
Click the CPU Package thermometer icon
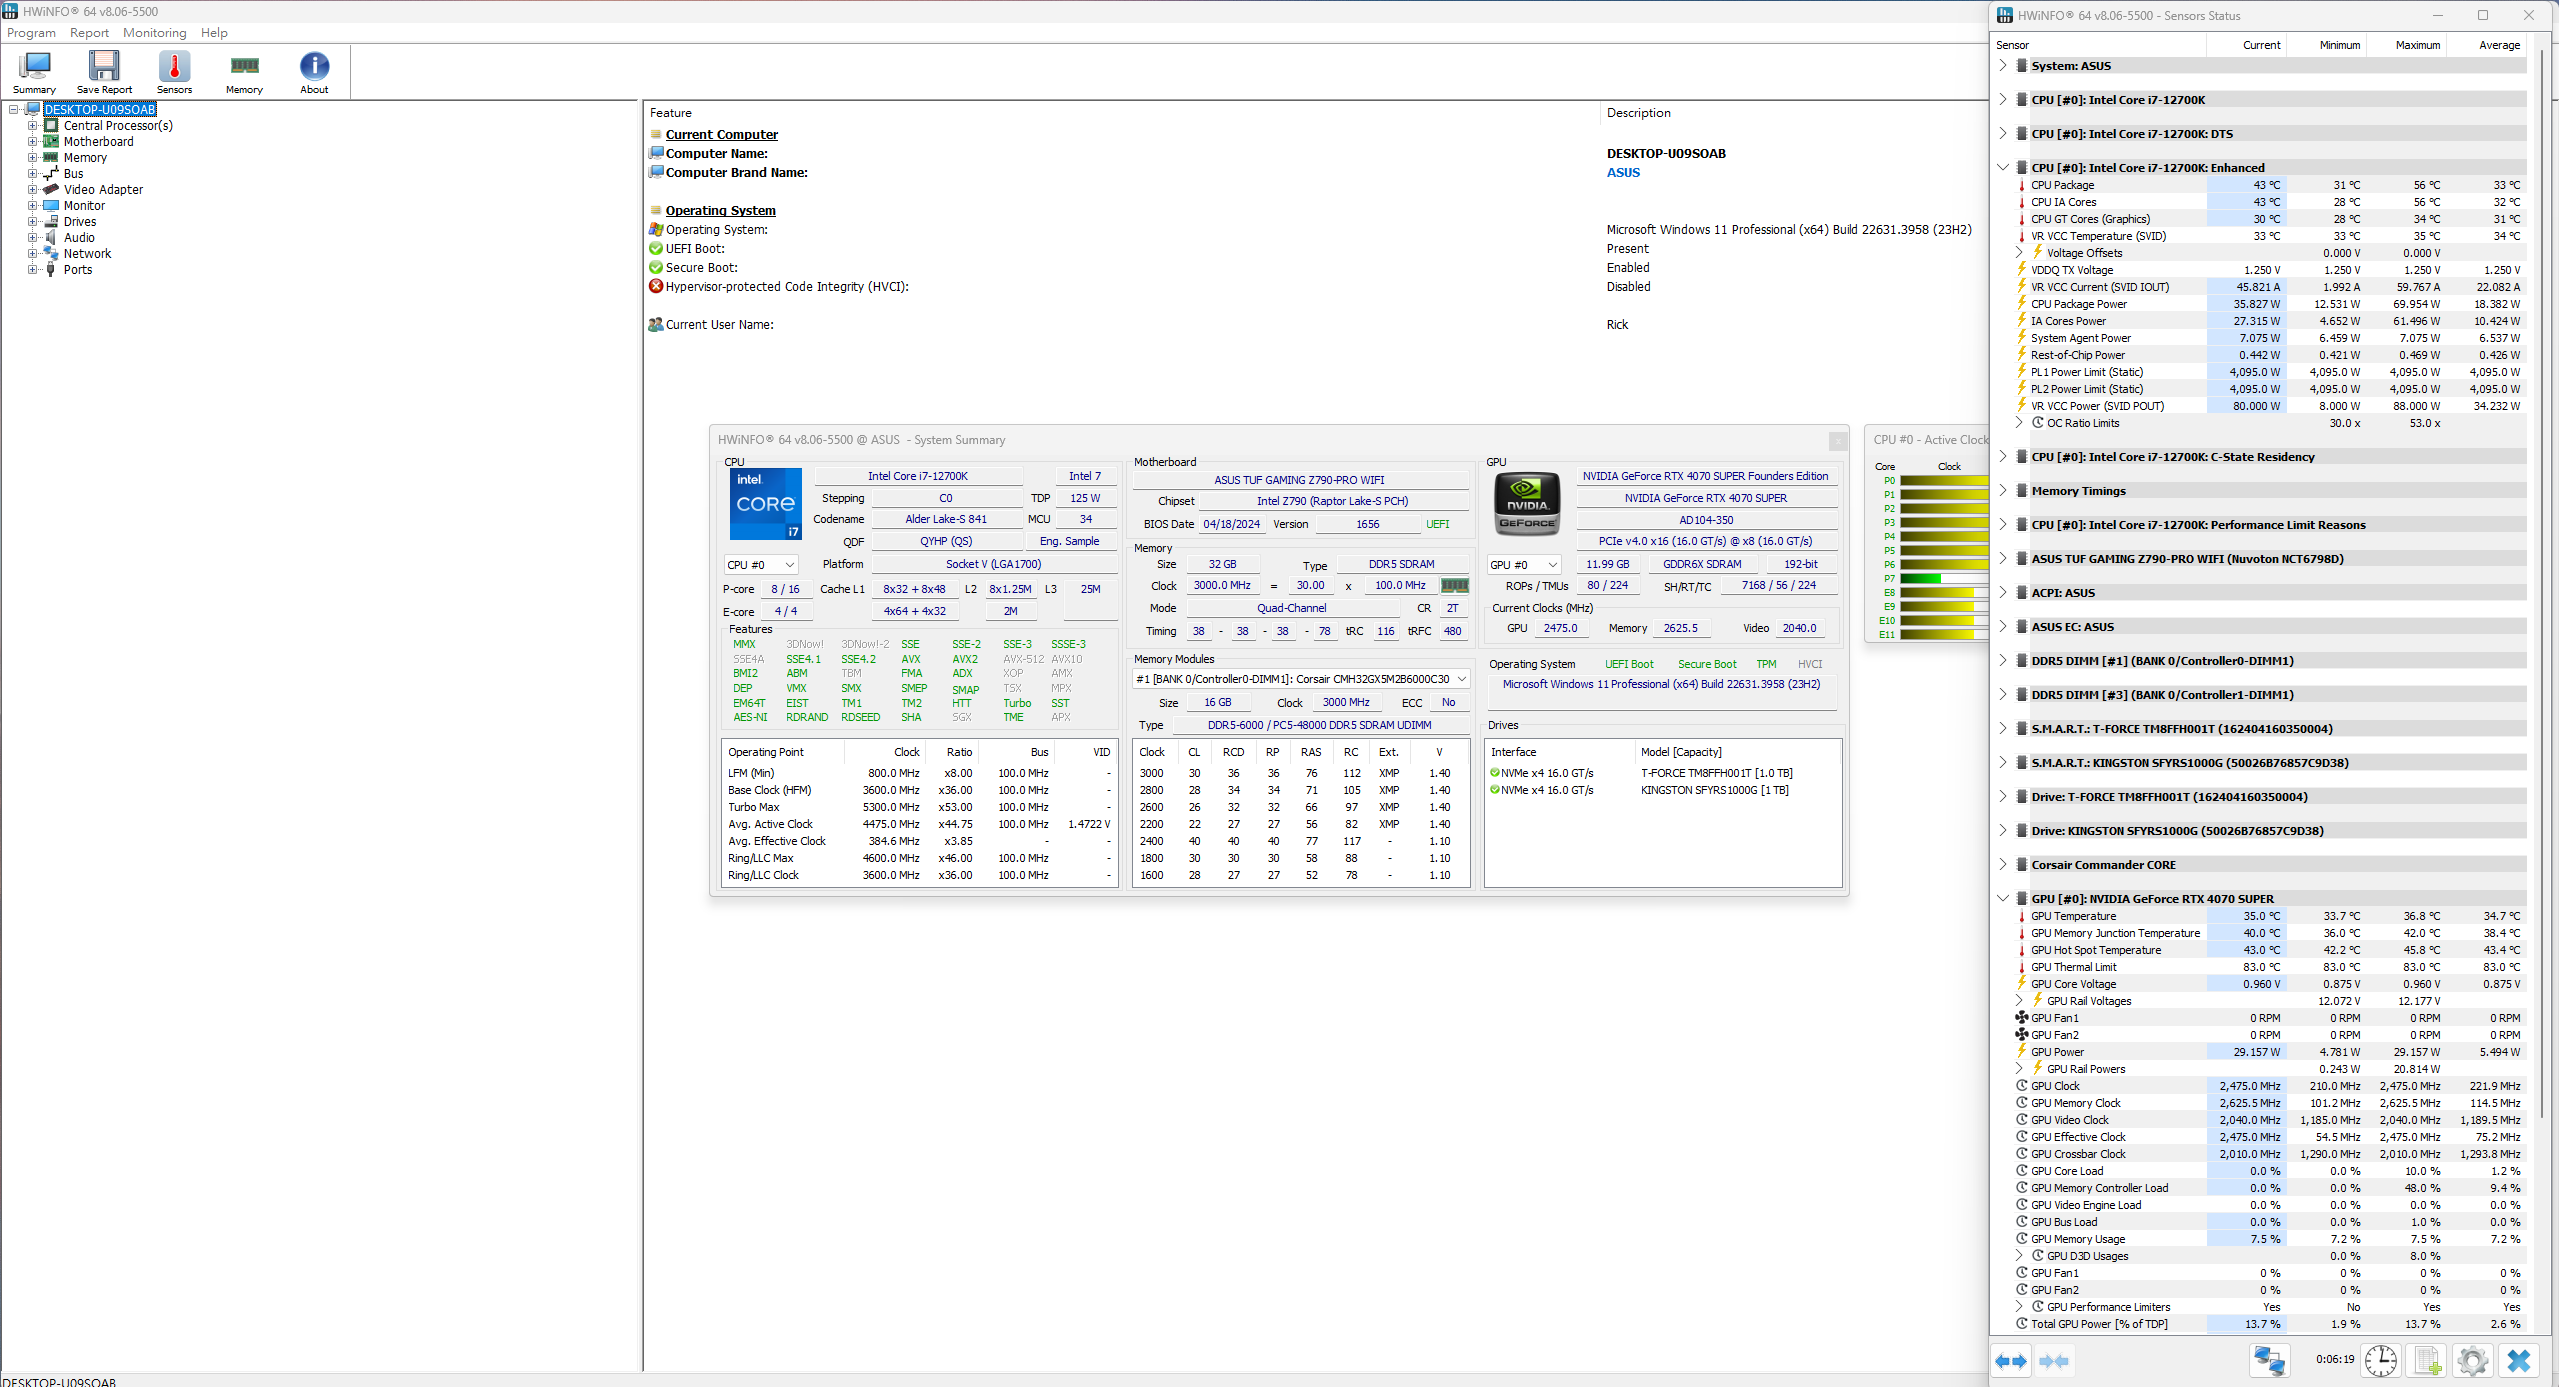pyautogui.click(x=2022, y=186)
